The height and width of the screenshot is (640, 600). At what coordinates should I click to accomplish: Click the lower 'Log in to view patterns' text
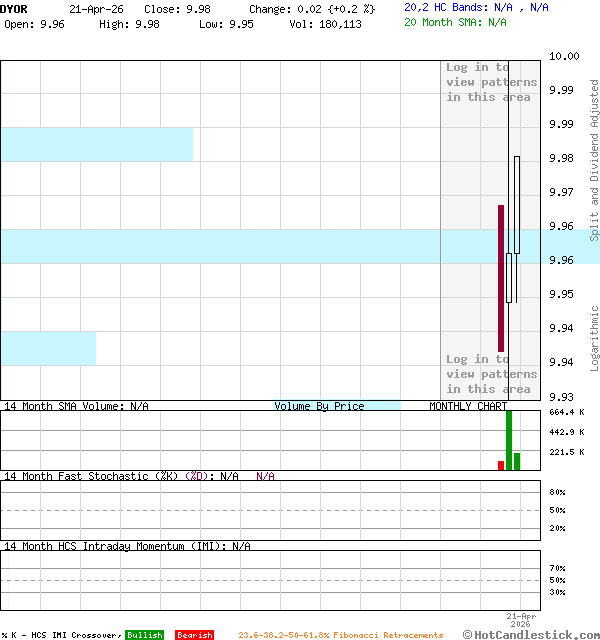(x=491, y=374)
